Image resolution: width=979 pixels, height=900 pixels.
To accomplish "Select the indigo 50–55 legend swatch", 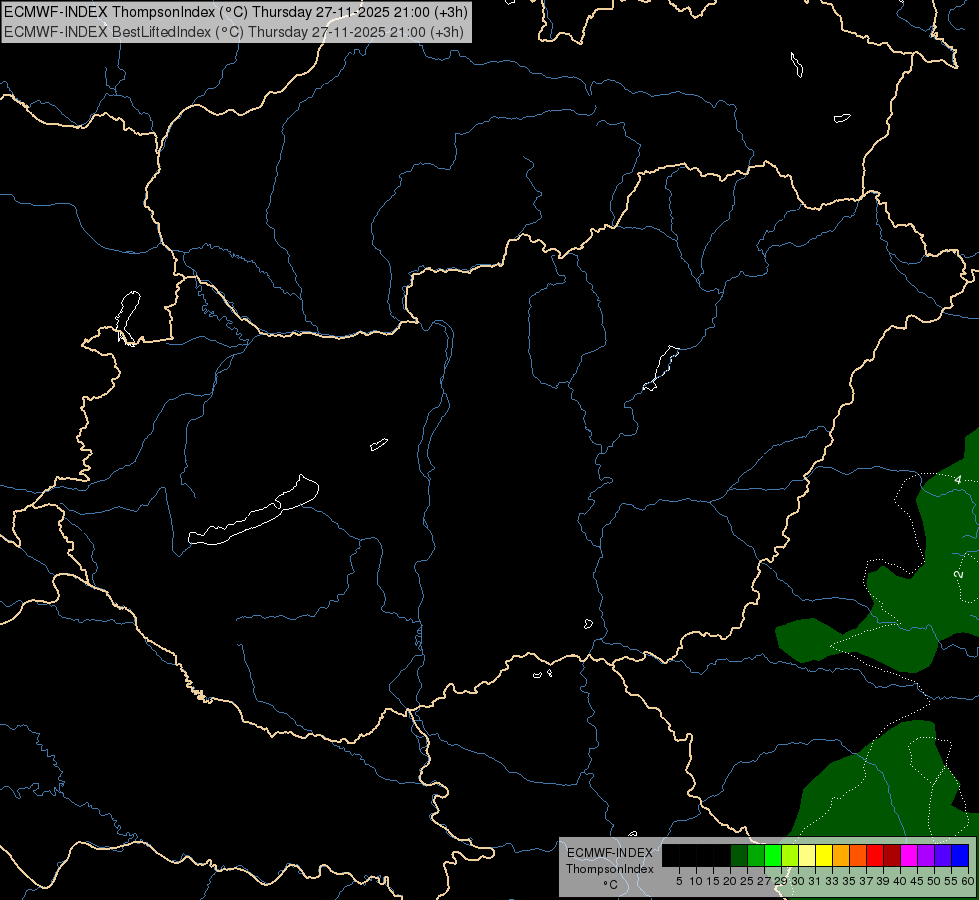I will 943,856.
